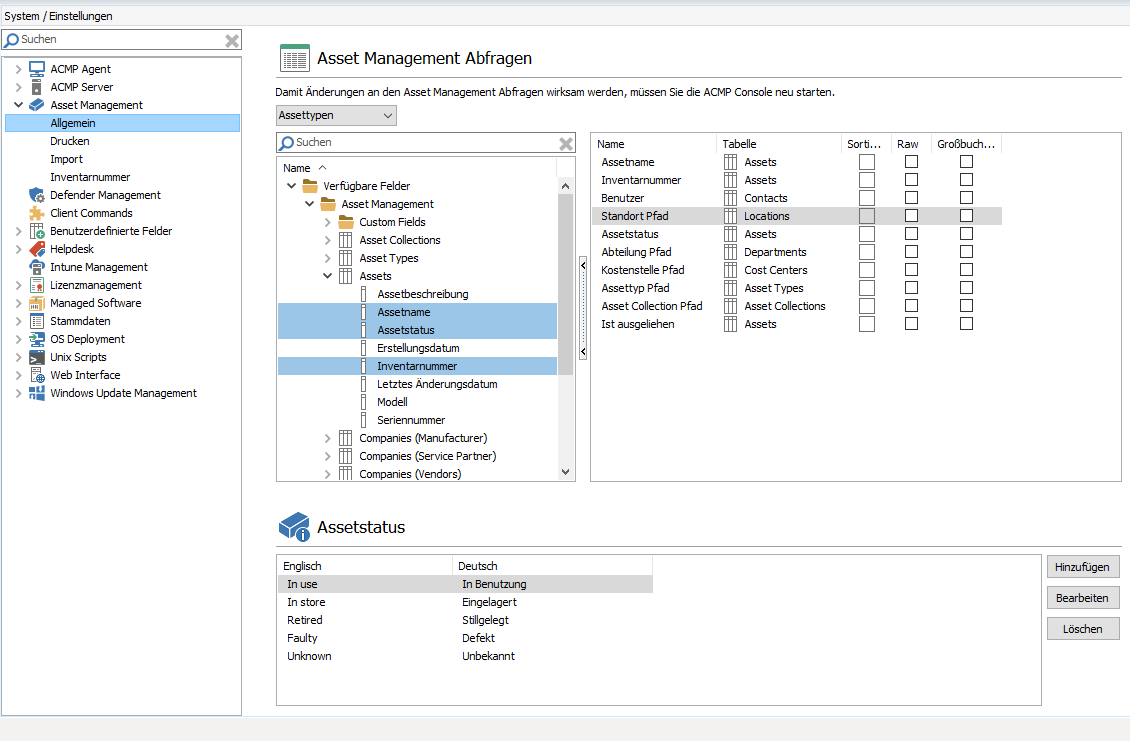Expand the Custom Fields tree node
1130x742 pixels.
(x=328, y=222)
